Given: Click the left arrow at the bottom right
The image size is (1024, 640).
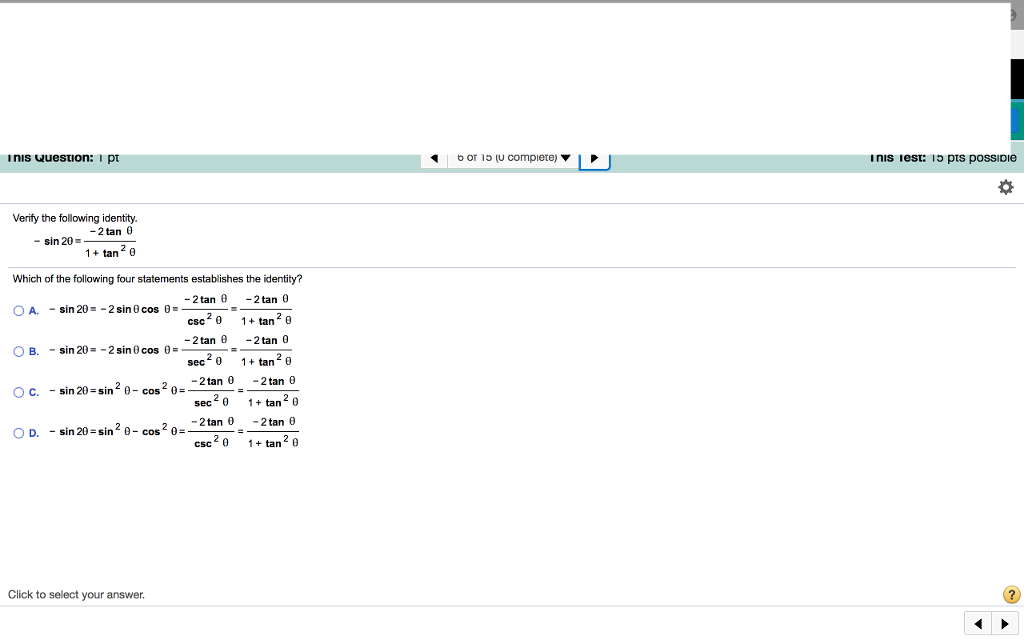Looking at the screenshot, I should click(x=977, y=623).
